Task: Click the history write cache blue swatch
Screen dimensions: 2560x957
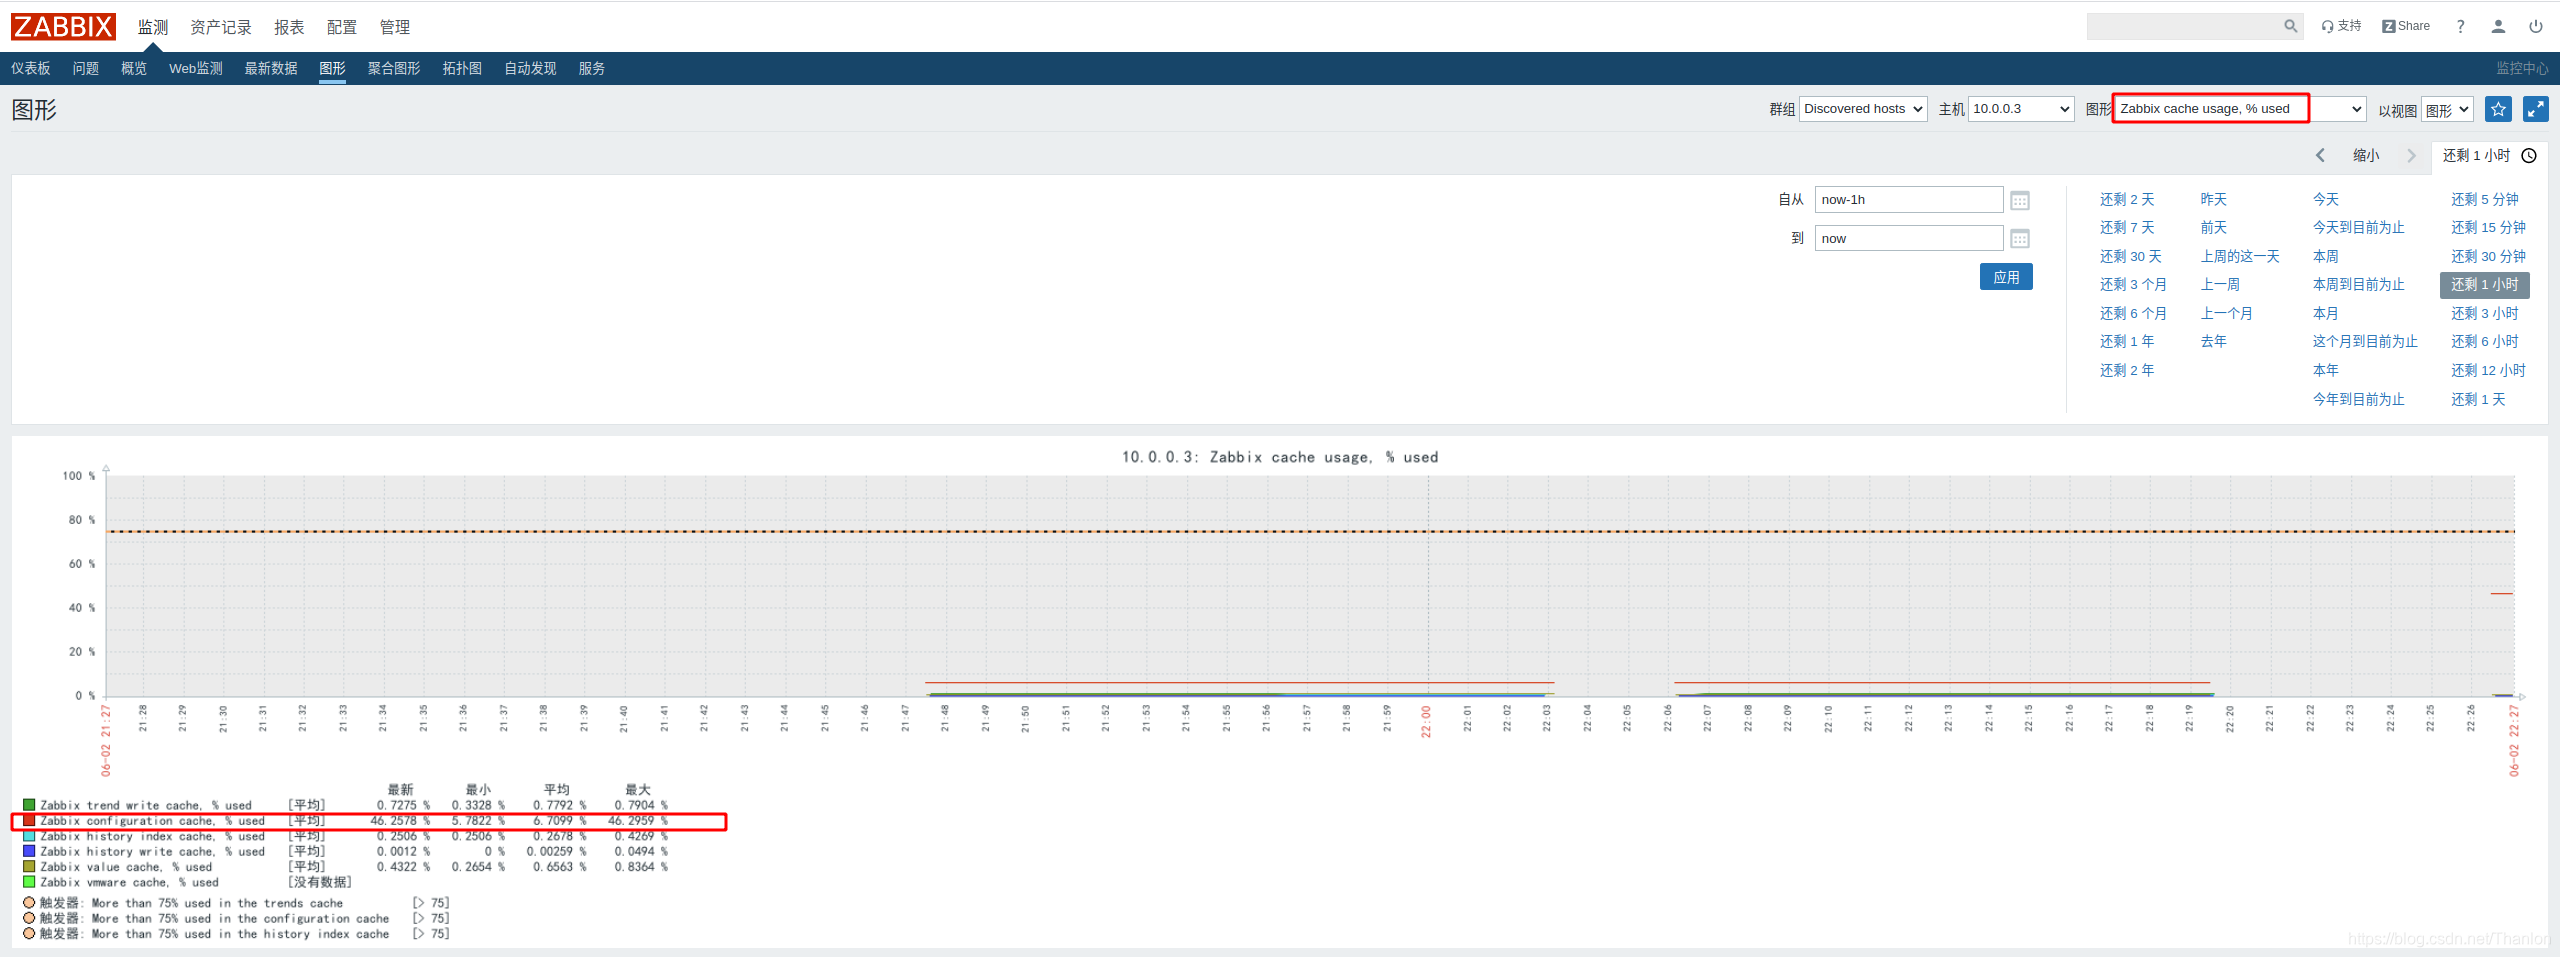Action: 29,852
